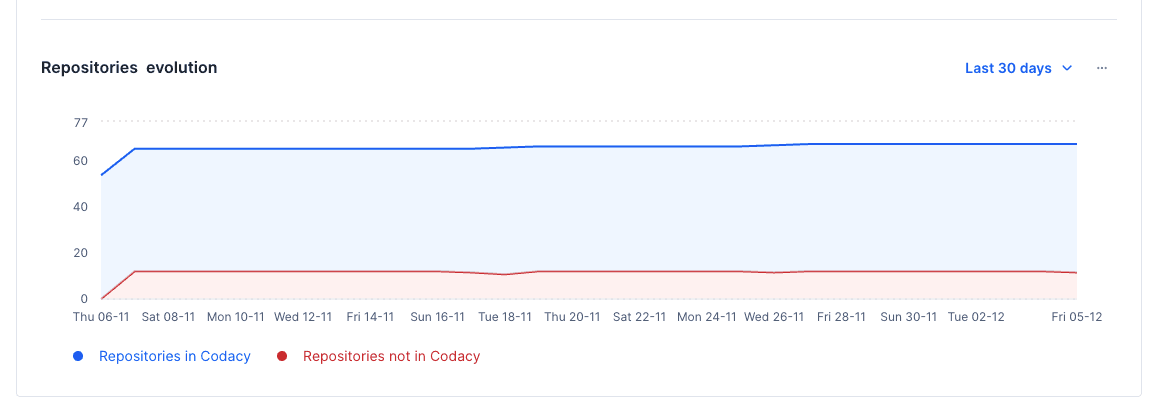Click the blue dot legend marker

[x=78, y=356]
